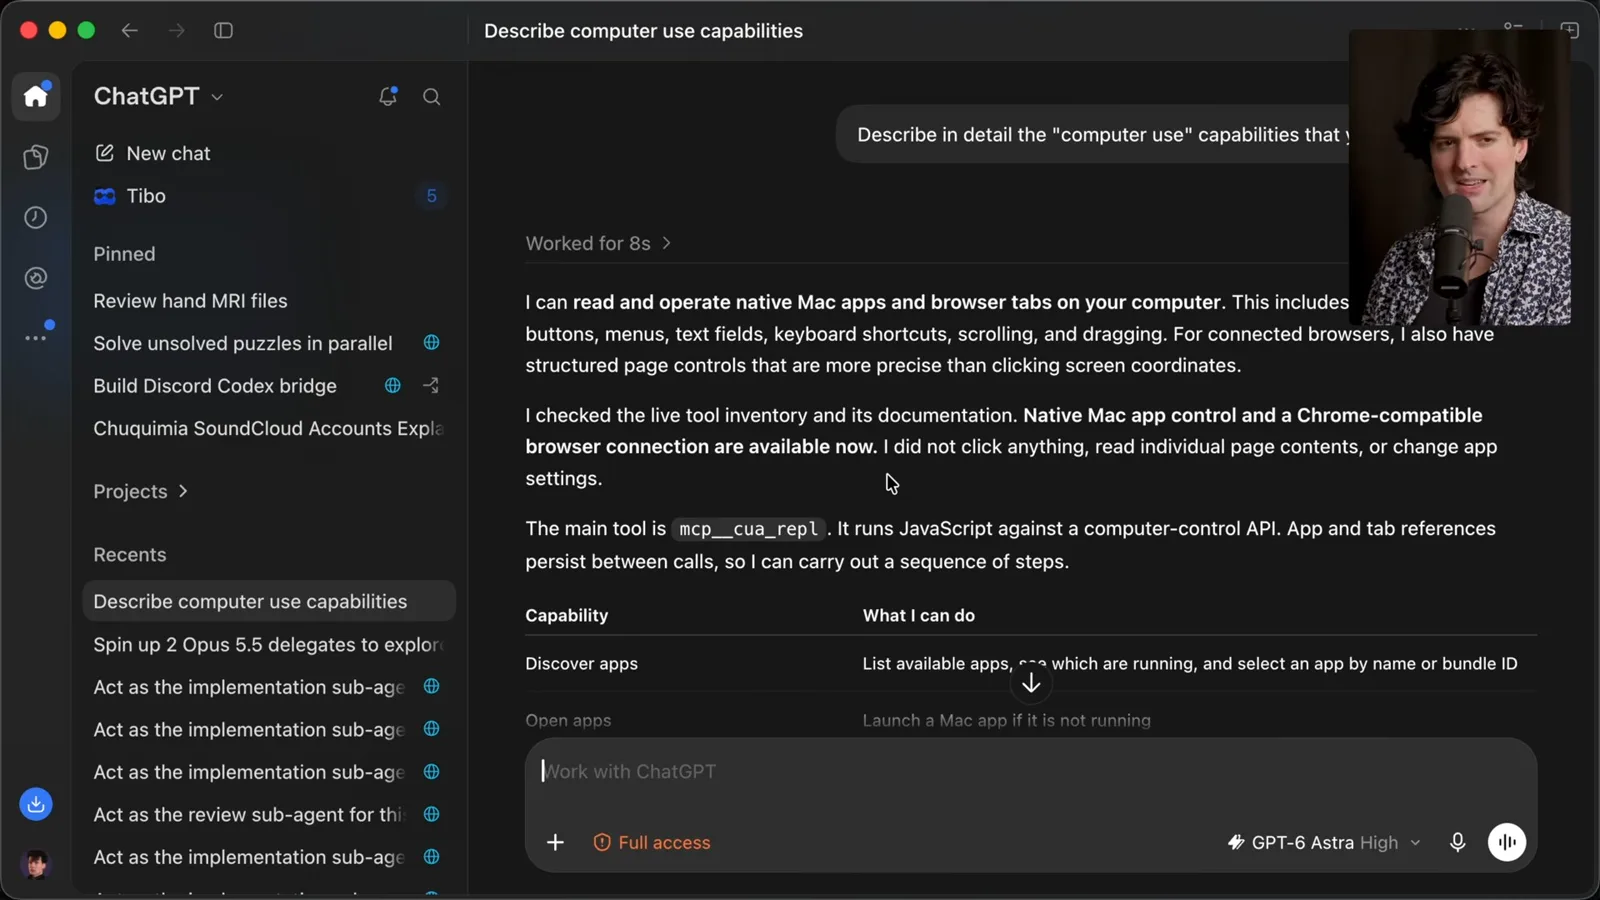This screenshot has width=1600, height=900.
Task: Go forward with the right arrow
Action: (176, 30)
